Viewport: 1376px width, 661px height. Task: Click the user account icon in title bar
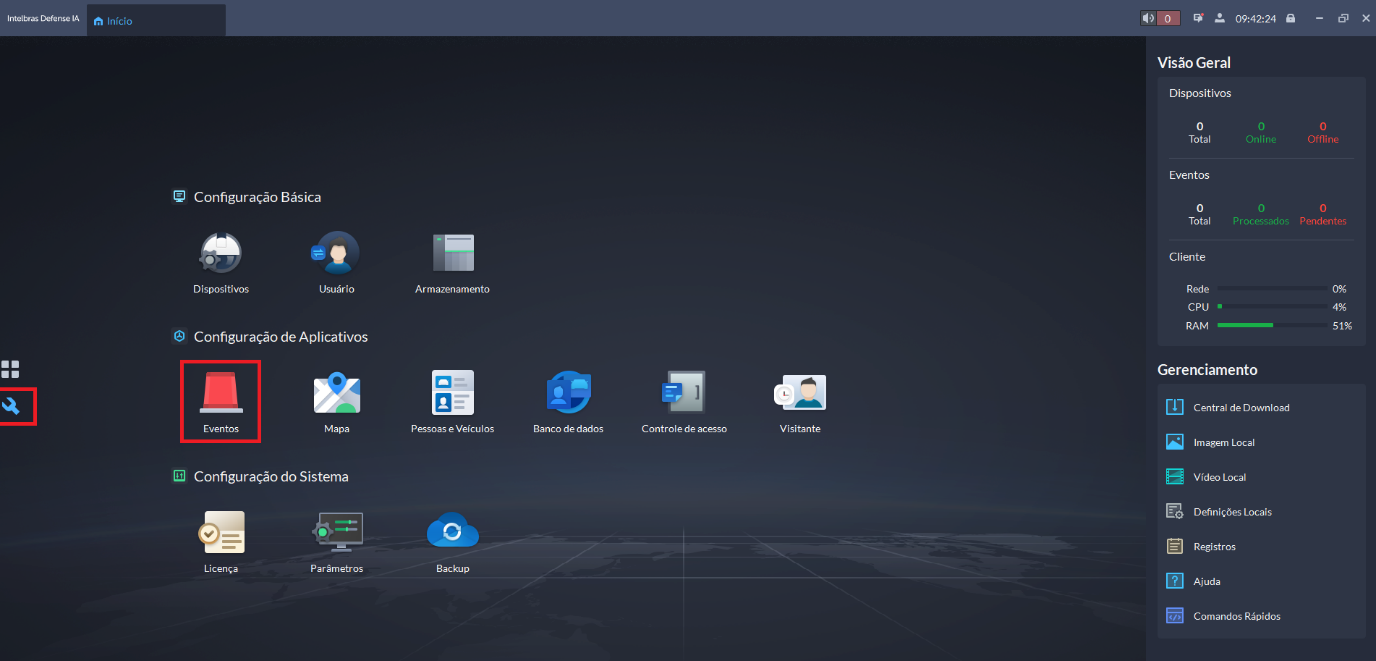click(x=1219, y=18)
